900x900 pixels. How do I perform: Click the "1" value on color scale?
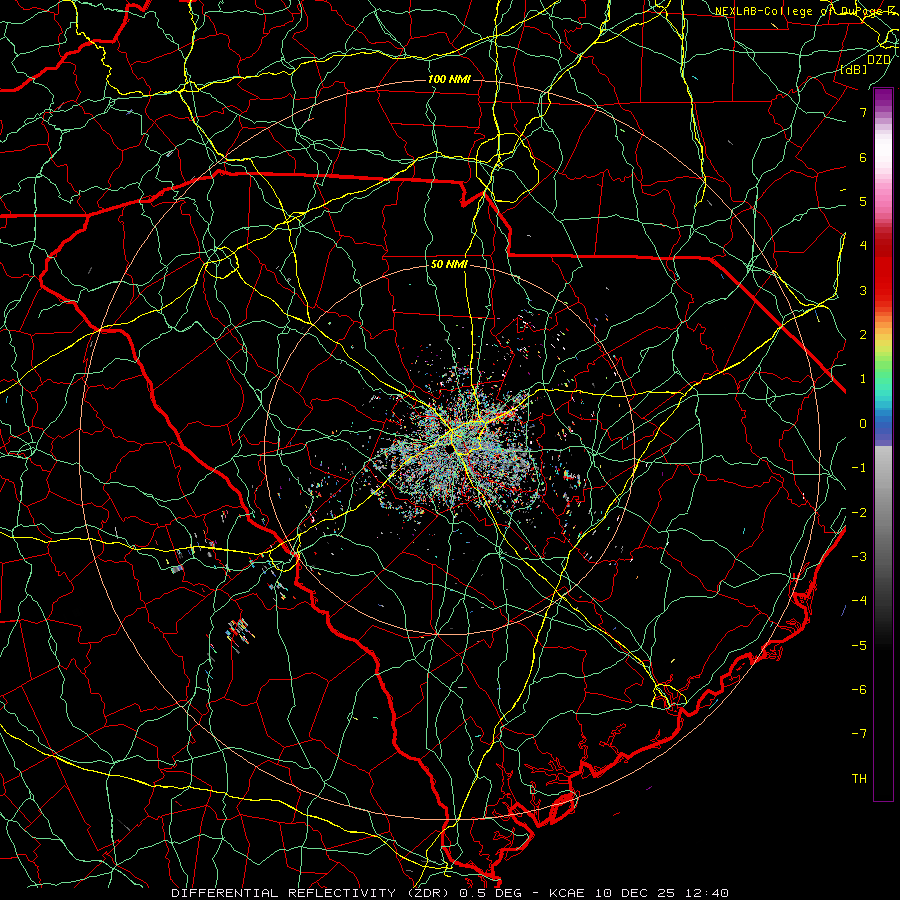click(863, 379)
